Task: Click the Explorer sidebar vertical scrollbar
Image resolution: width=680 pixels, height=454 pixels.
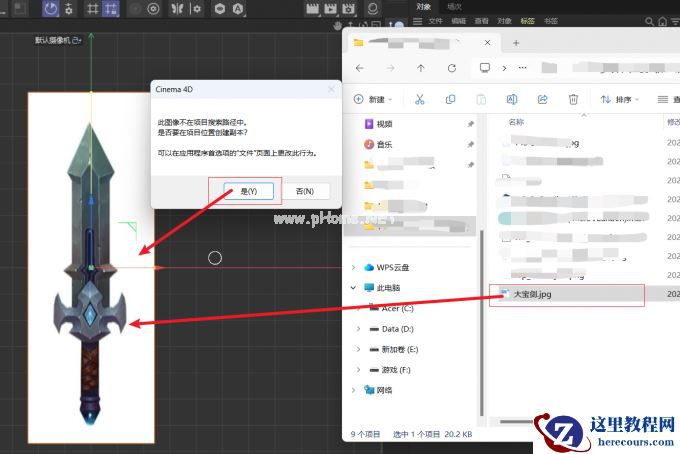Action: [482, 321]
